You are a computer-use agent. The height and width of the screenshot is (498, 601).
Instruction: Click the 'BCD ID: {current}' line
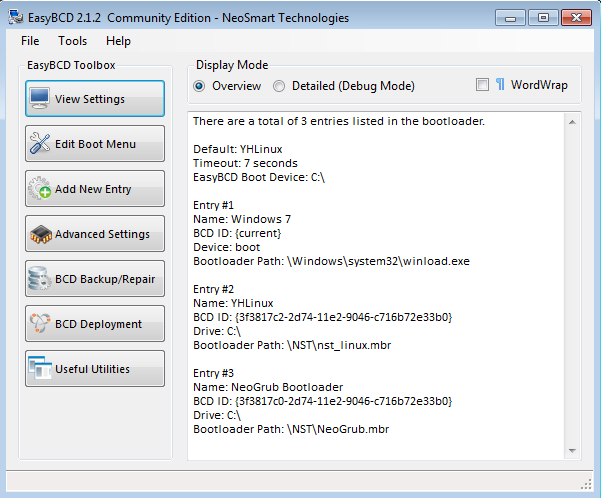[x=237, y=233]
